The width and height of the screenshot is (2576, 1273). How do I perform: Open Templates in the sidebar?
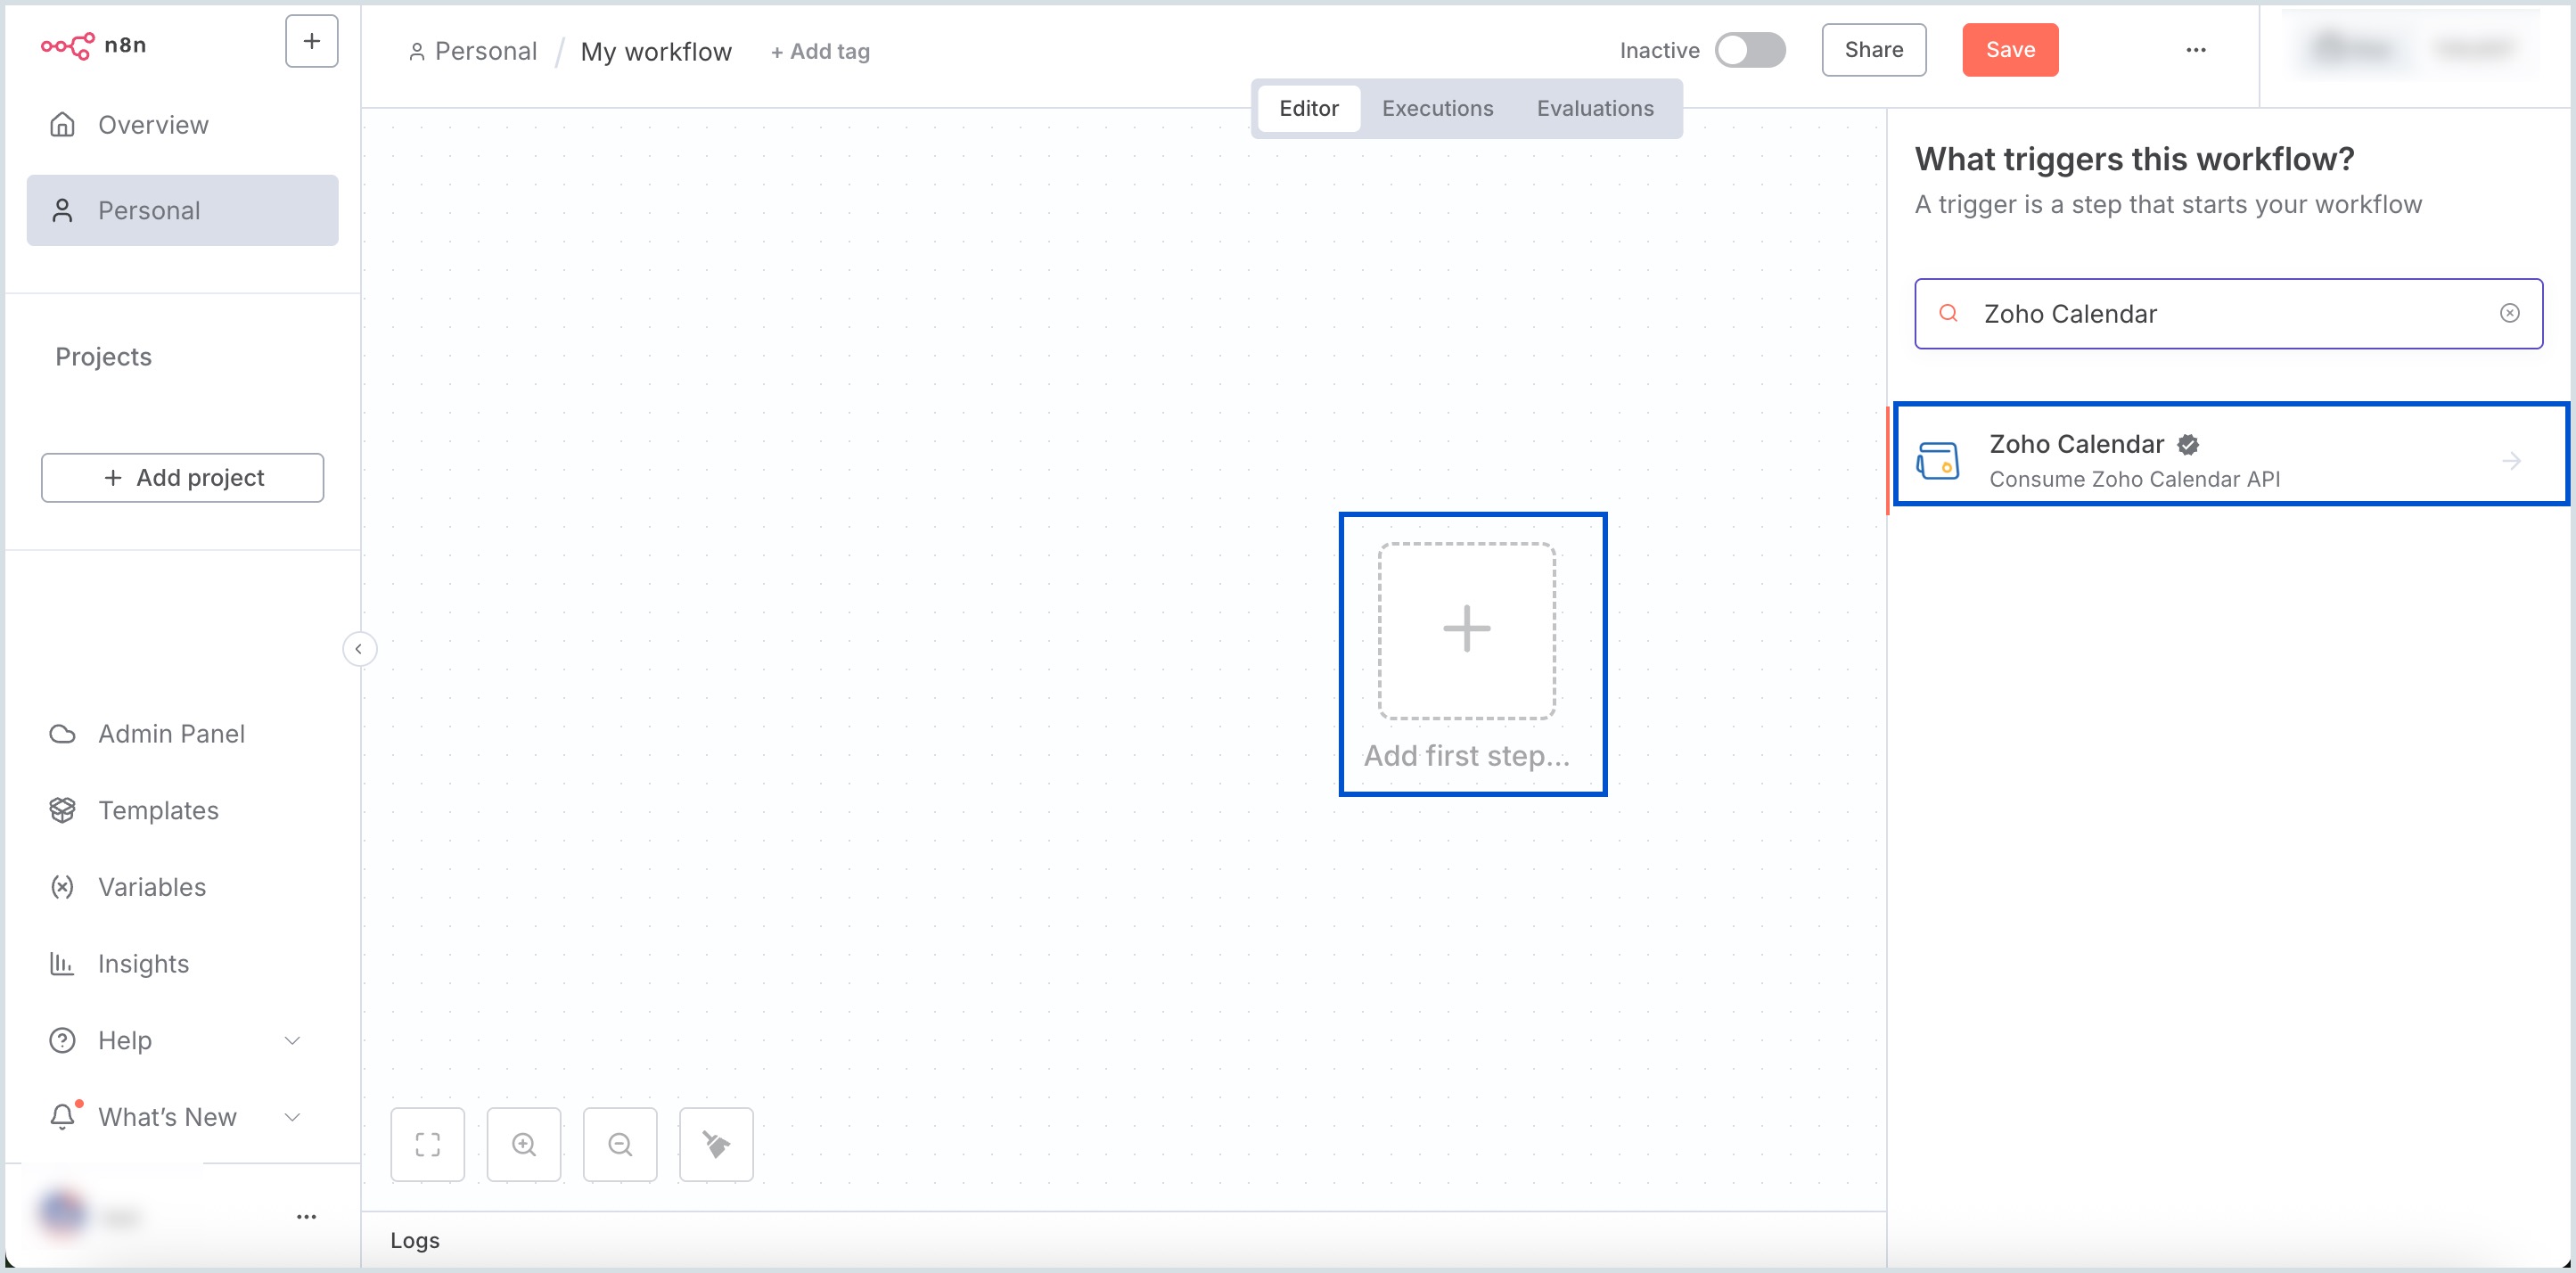(158, 810)
